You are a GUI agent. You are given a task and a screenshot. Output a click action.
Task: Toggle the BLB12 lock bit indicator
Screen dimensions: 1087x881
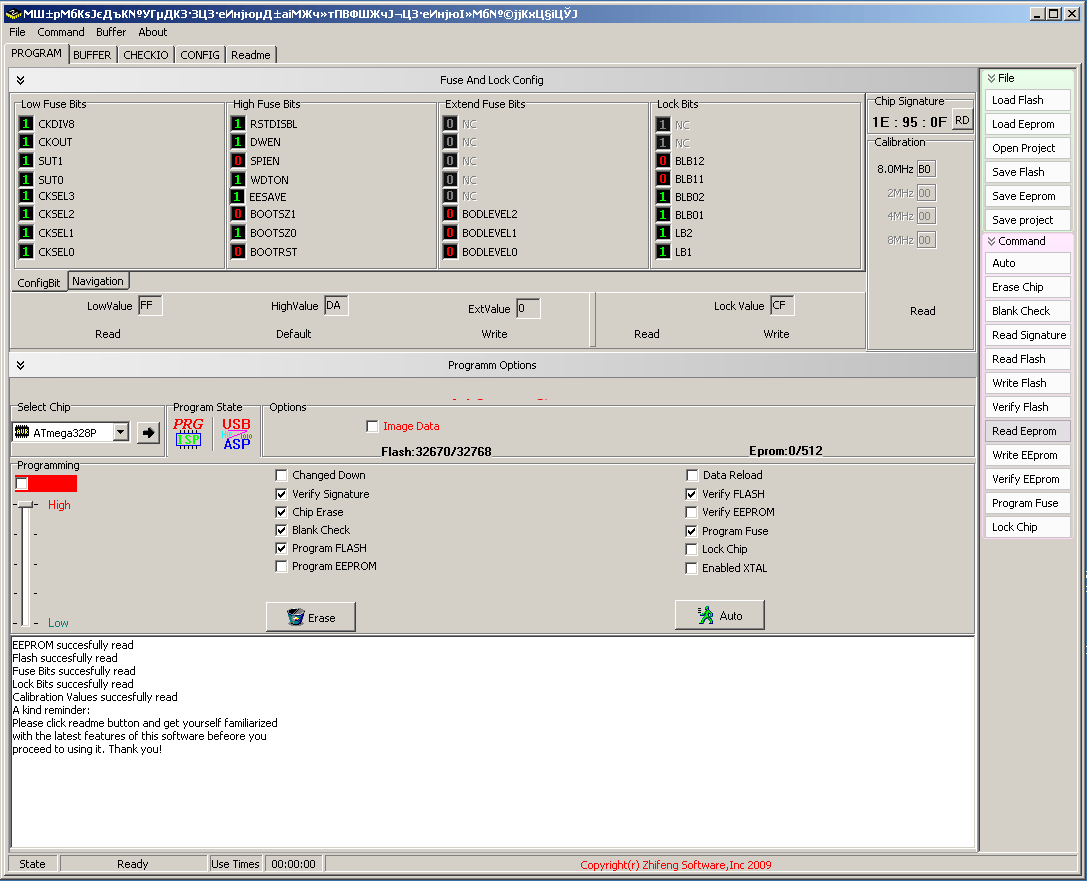tap(663, 161)
